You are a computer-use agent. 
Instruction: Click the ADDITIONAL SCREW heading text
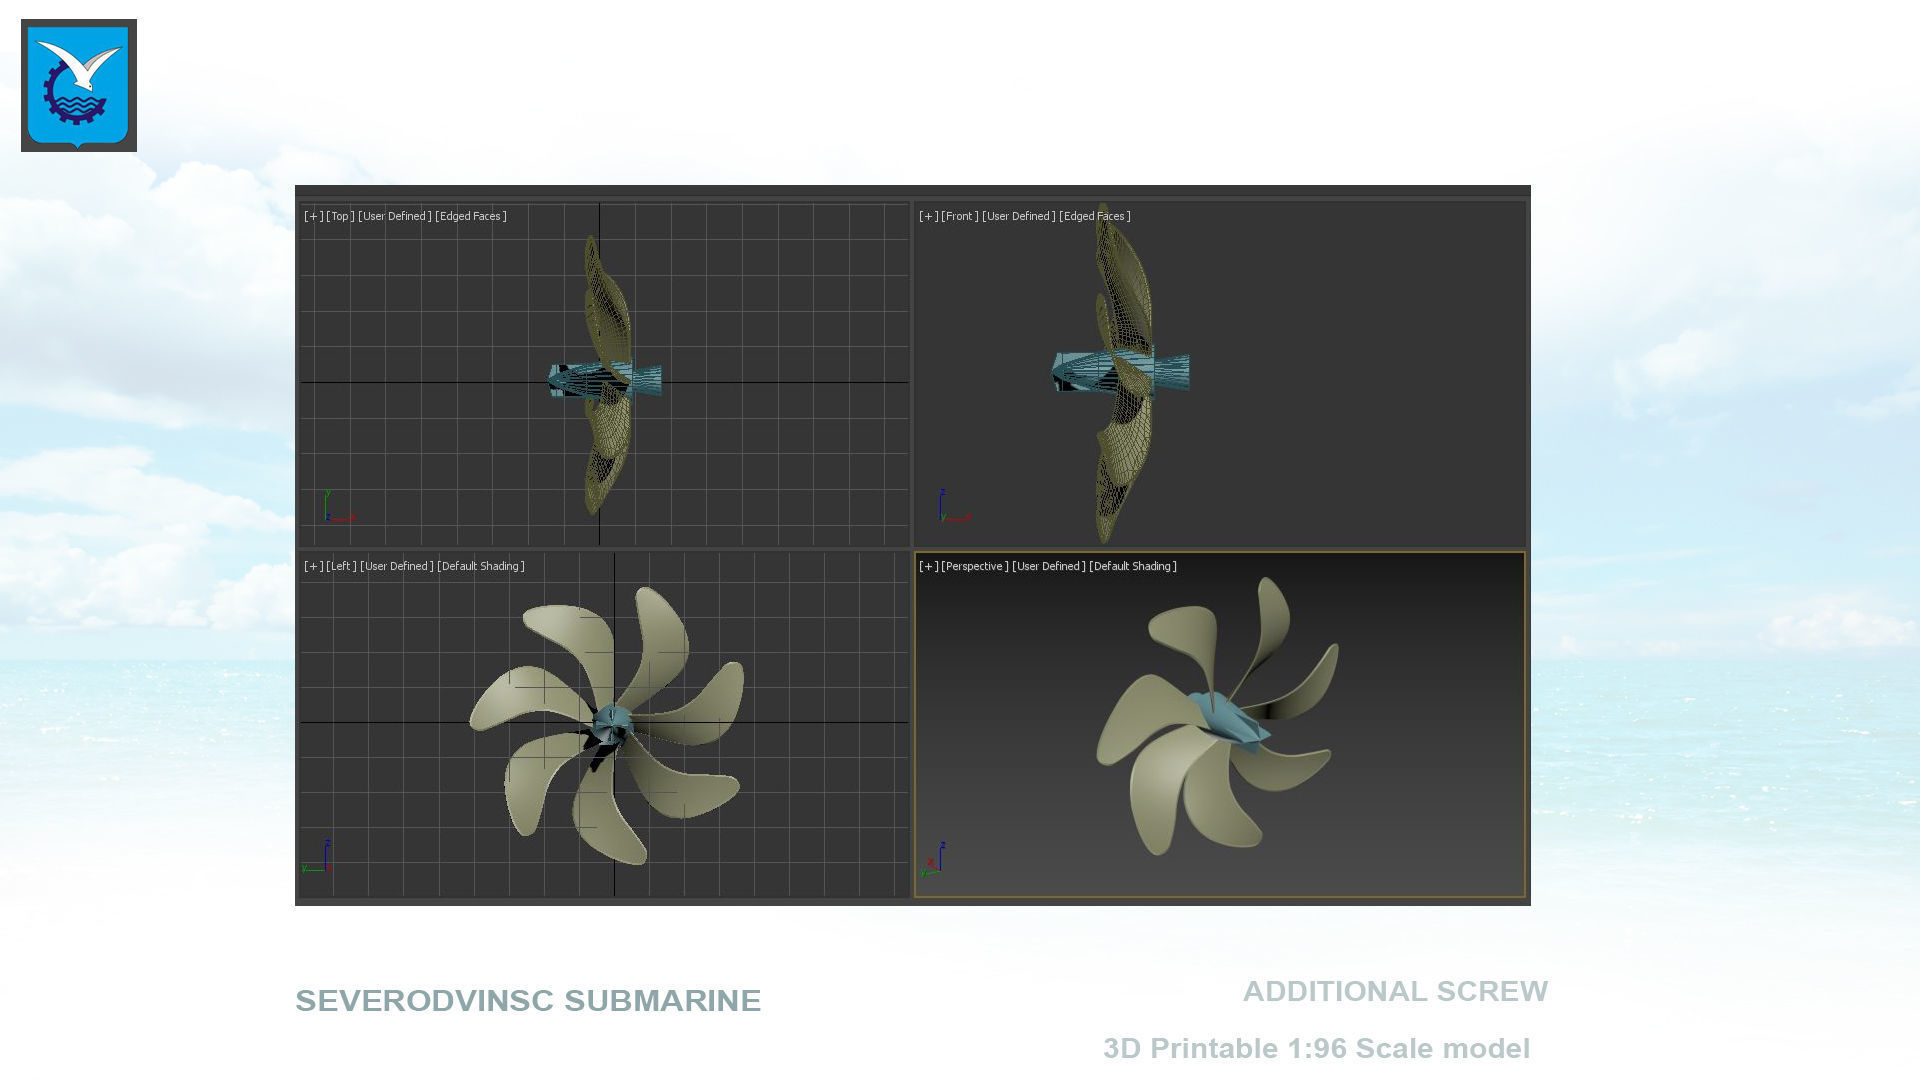pyautogui.click(x=1395, y=991)
